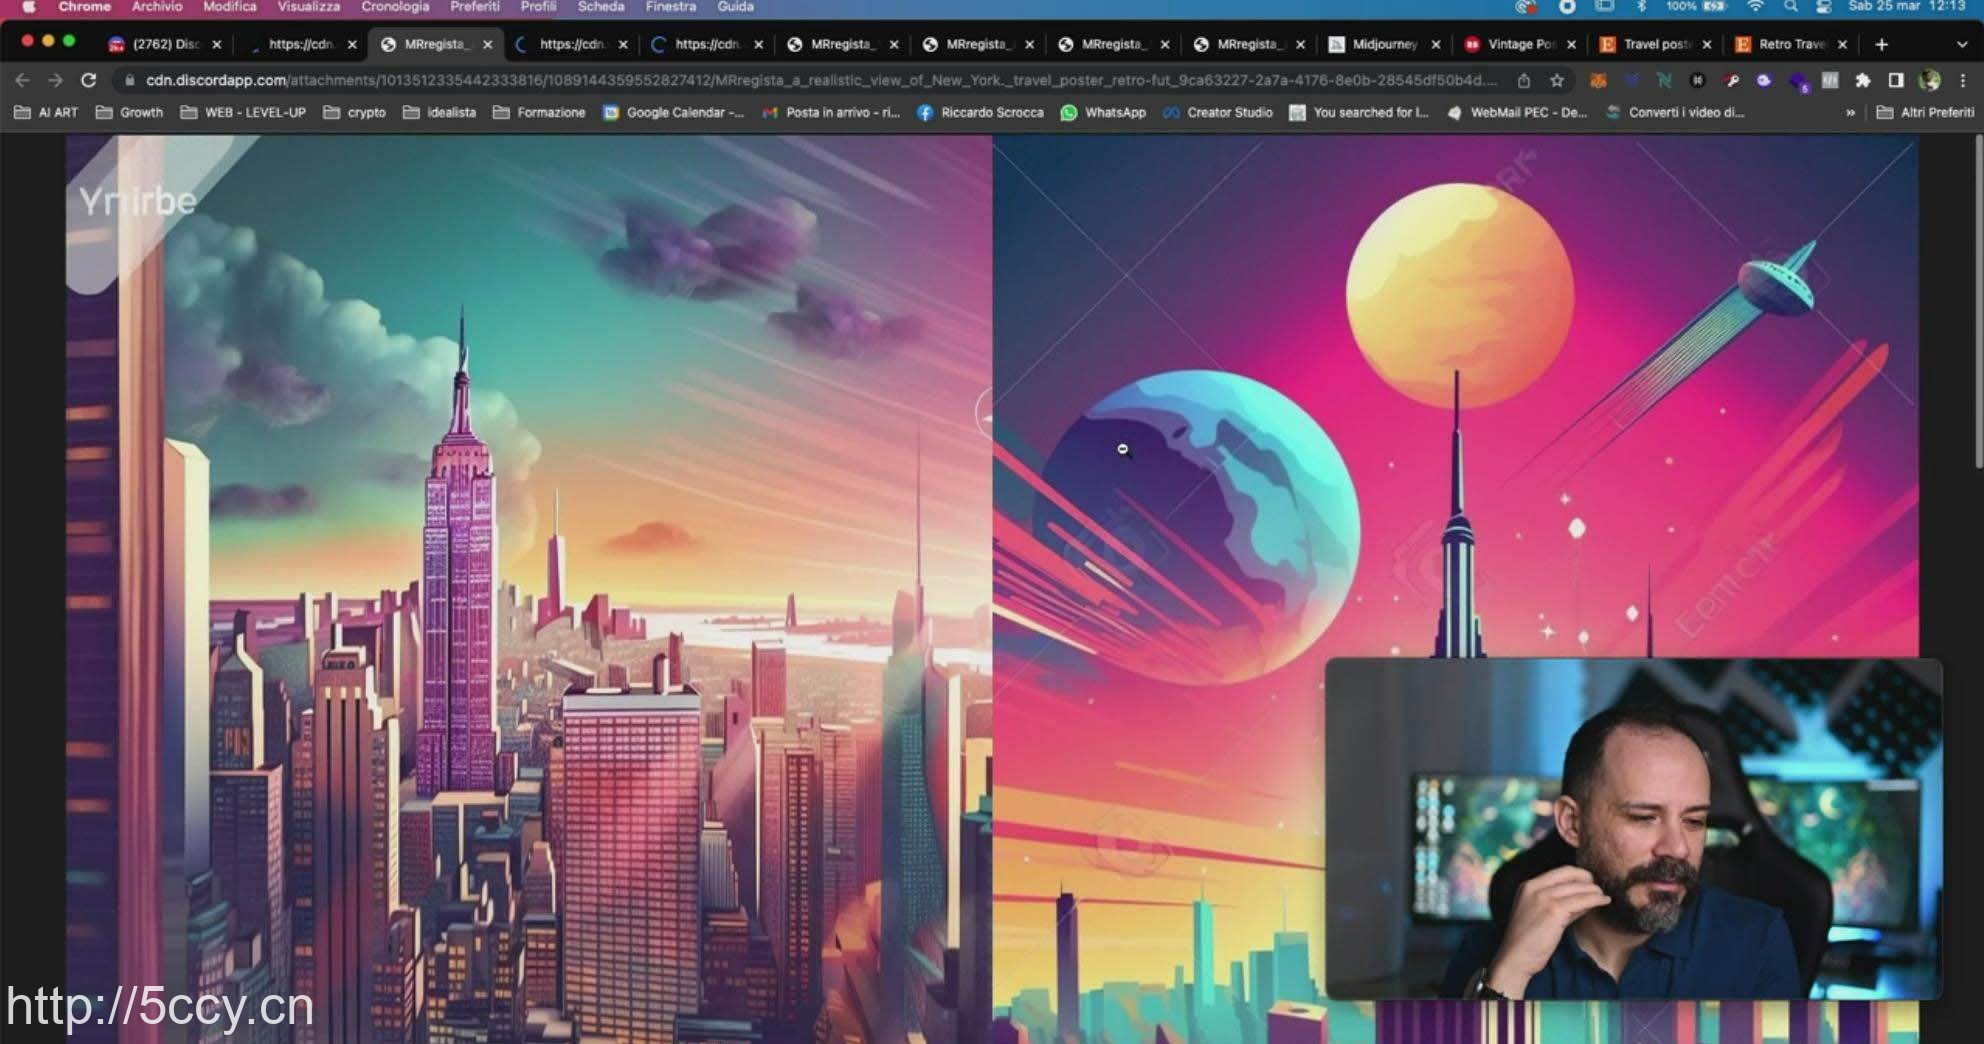Open a new tab with plus button
The height and width of the screenshot is (1044, 1984).
pos(1881,44)
